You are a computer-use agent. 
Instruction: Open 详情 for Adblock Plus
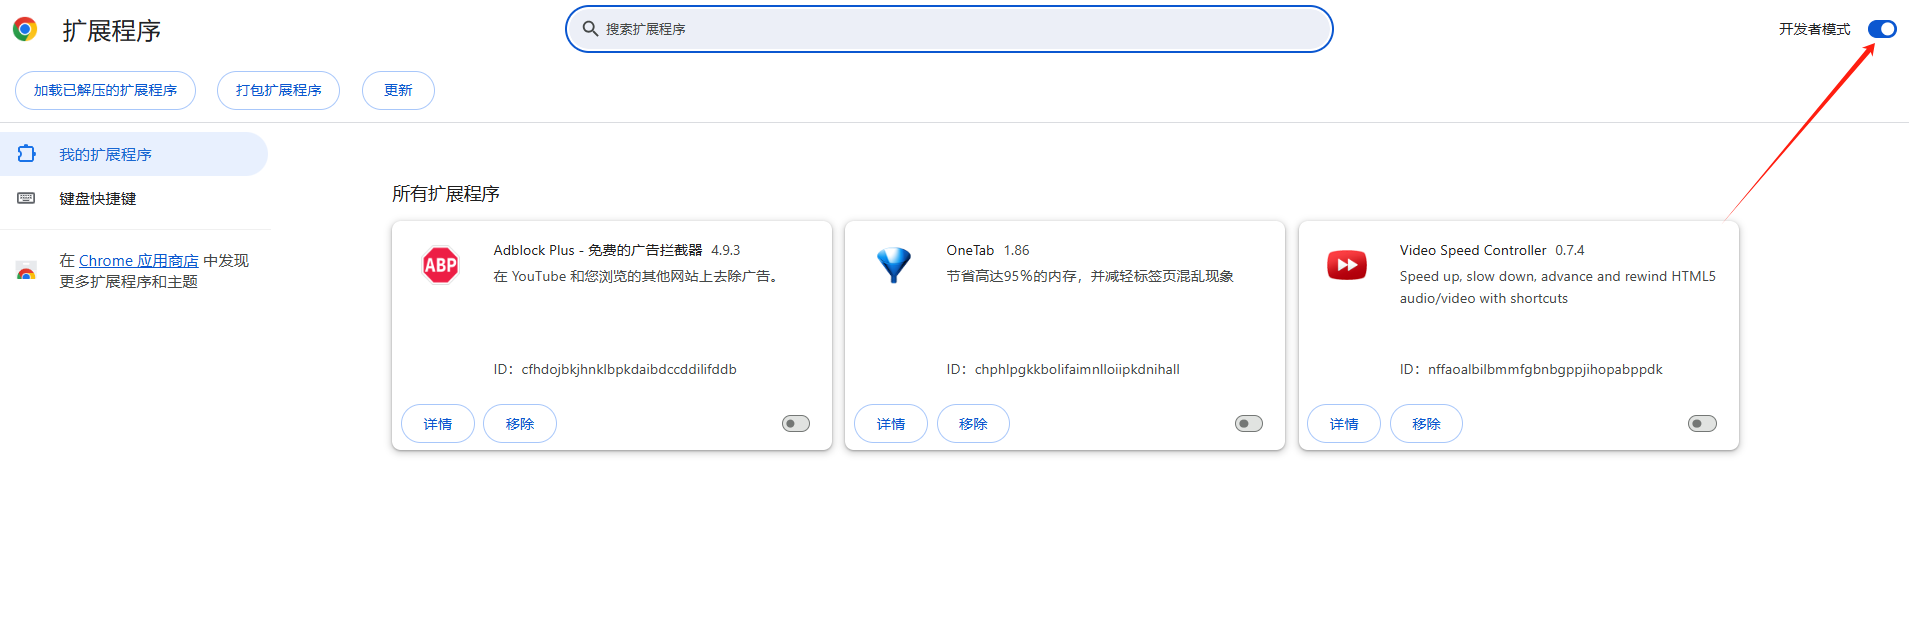(x=438, y=424)
